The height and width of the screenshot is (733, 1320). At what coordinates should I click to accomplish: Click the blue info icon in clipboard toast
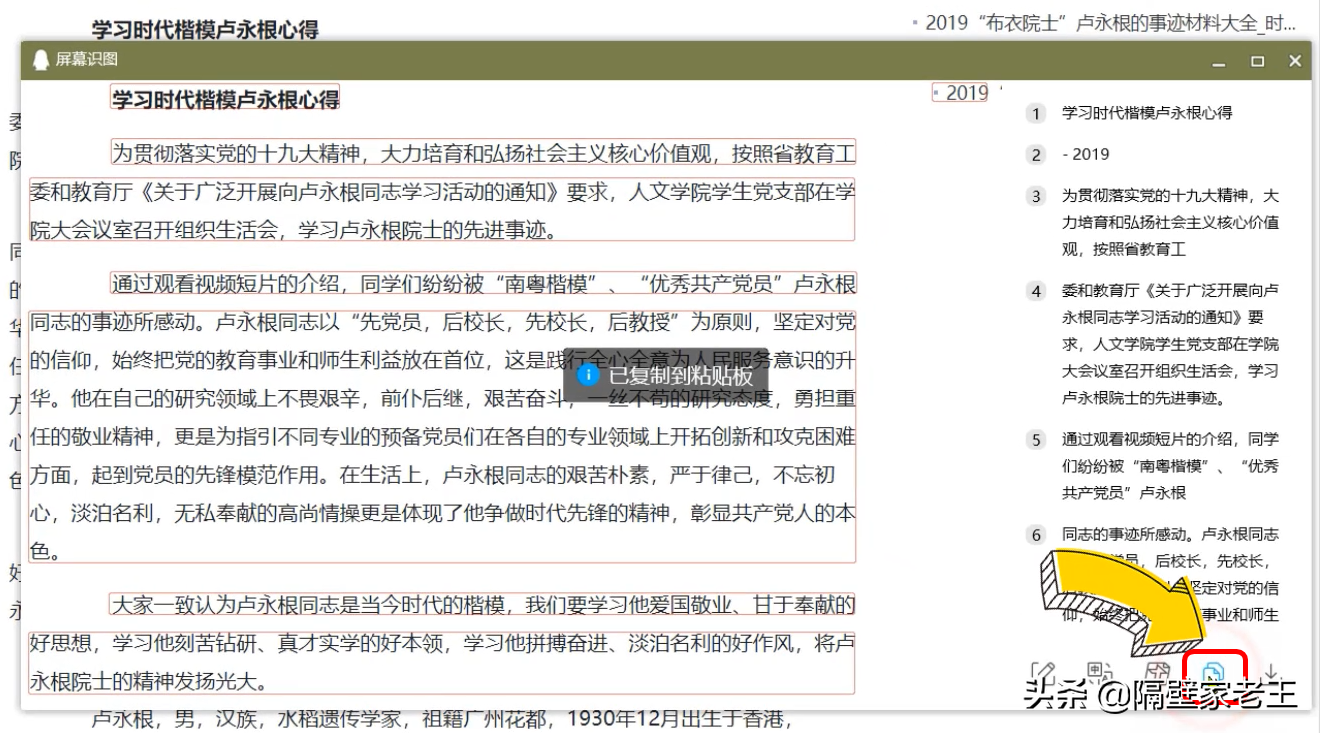(x=589, y=376)
